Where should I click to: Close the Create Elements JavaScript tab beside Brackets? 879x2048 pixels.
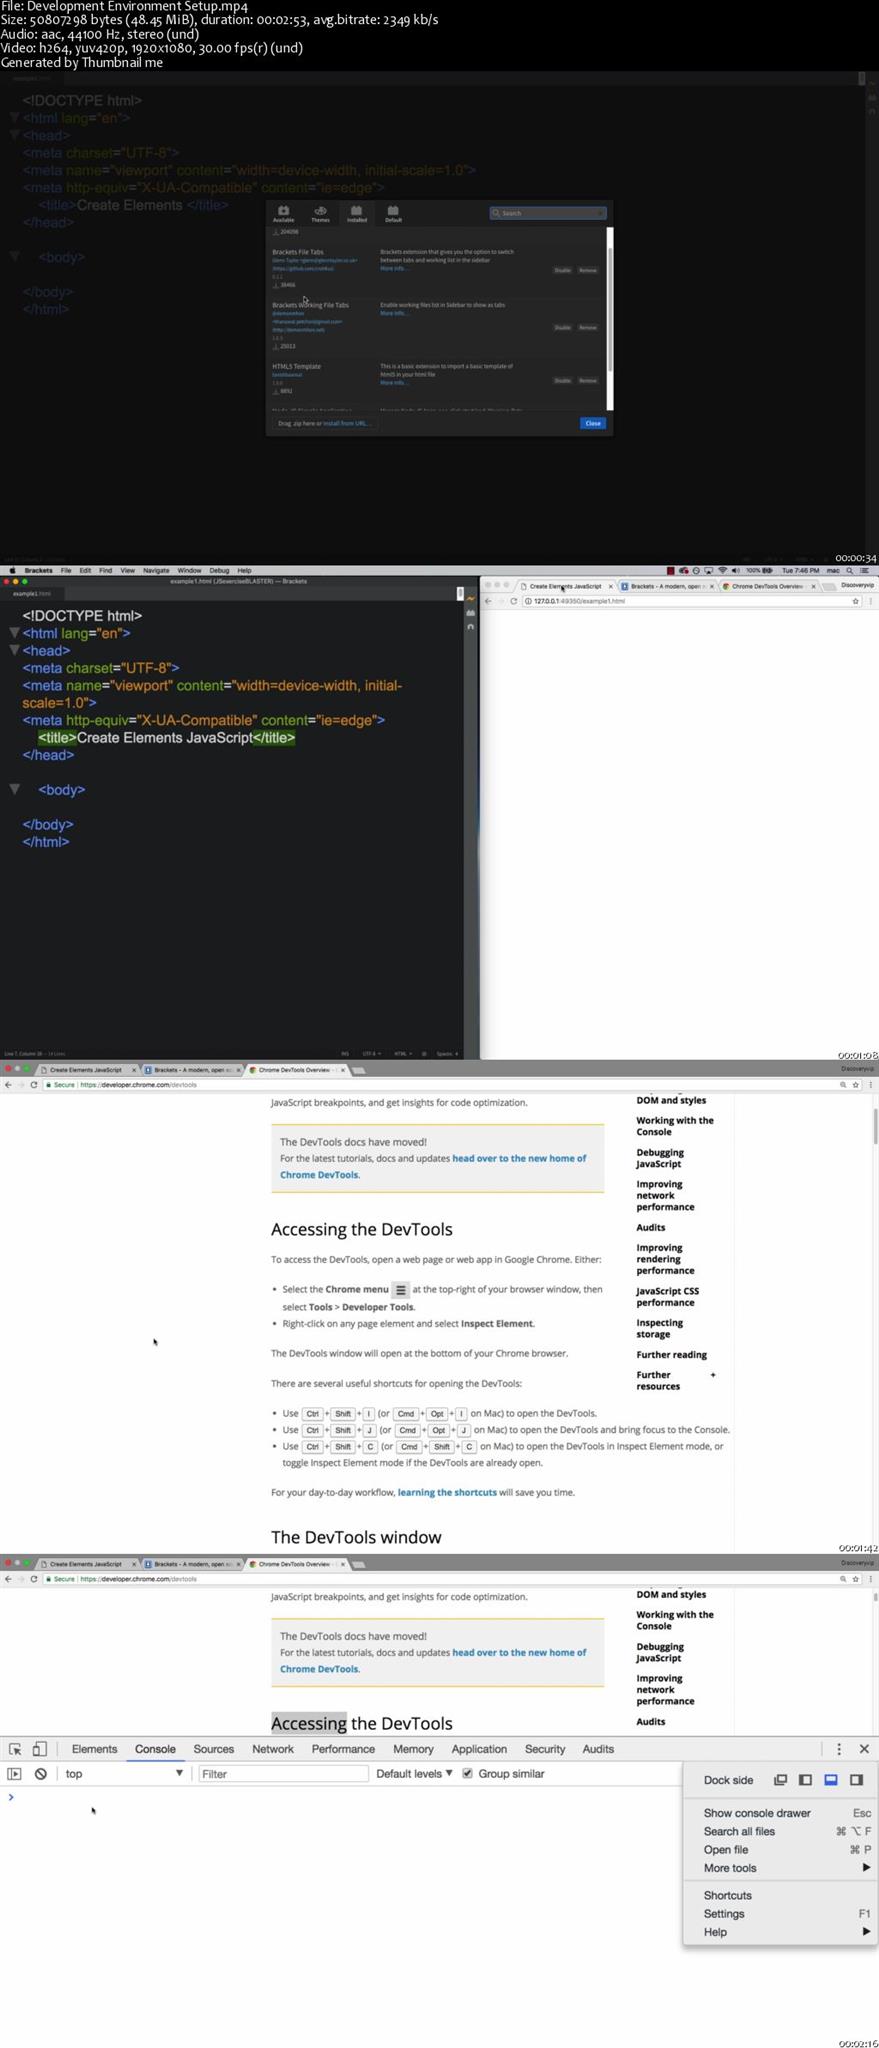pyautogui.click(x=610, y=586)
